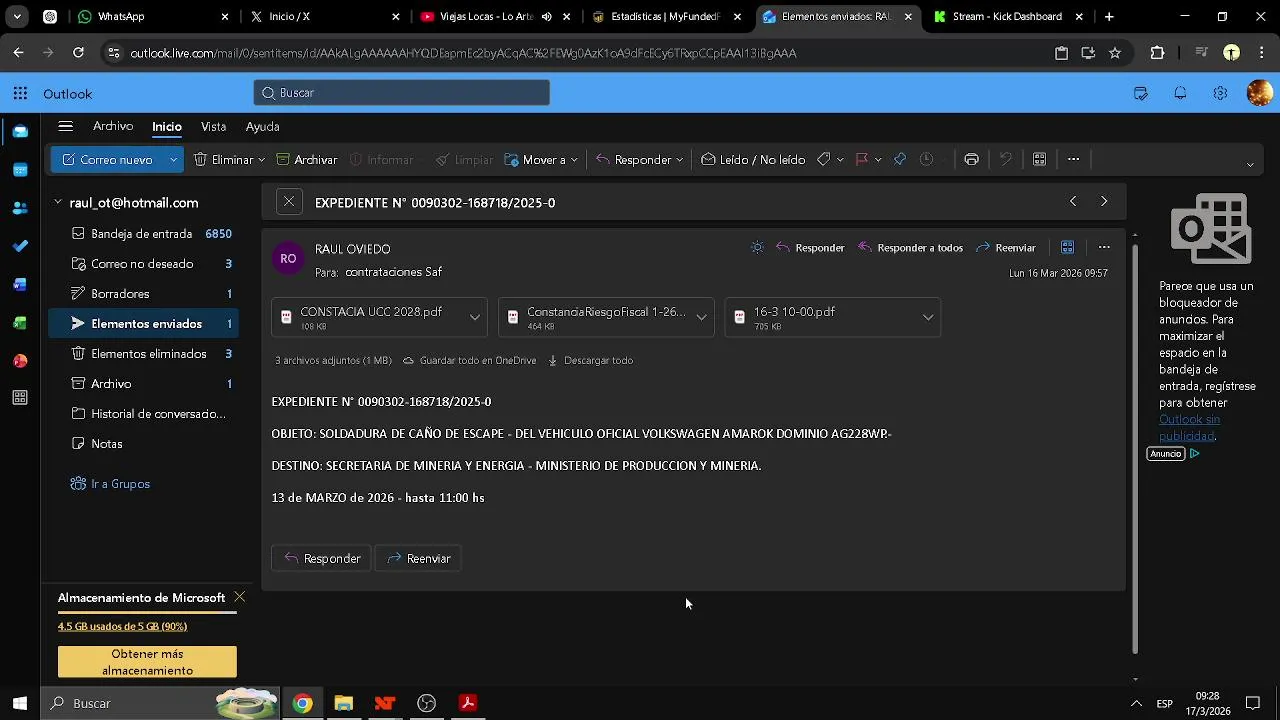Open the Archivo ribbon tab
Image resolution: width=1280 pixels, height=720 pixels.
coord(113,127)
